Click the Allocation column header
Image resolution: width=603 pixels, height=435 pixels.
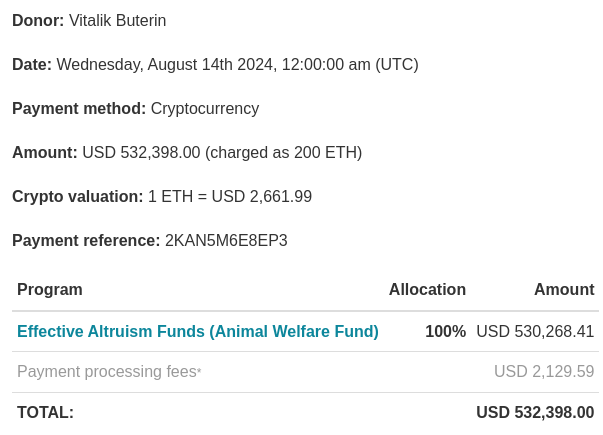(x=427, y=290)
